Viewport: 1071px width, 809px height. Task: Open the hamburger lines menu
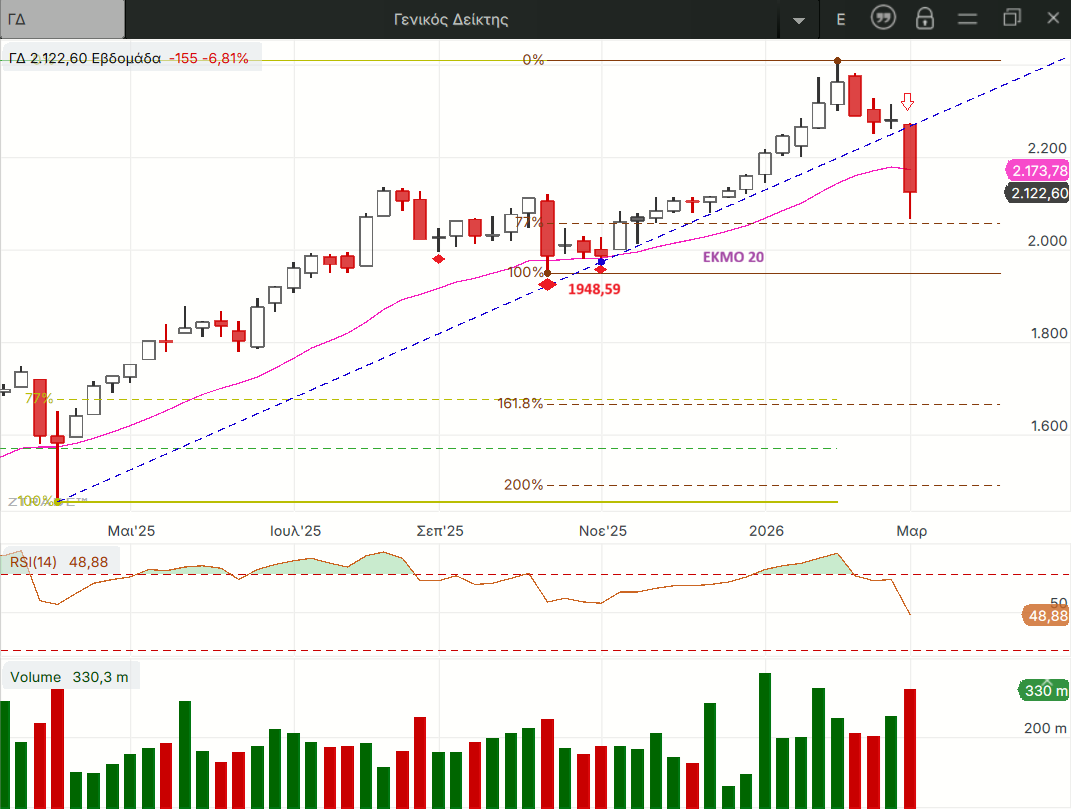coord(967,18)
